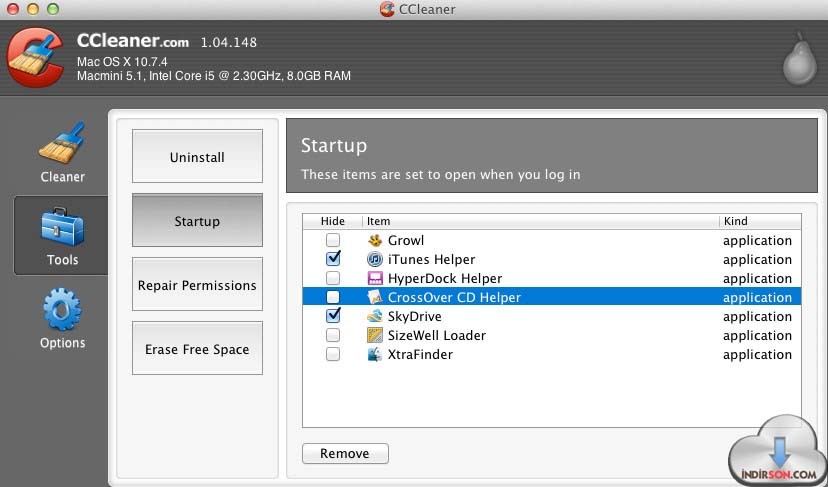The width and height of the screenshot is (828, 487).
Task: Uncheck Hide for iTunes Helper
Action: pyautogui.click(x=333, y=259)
